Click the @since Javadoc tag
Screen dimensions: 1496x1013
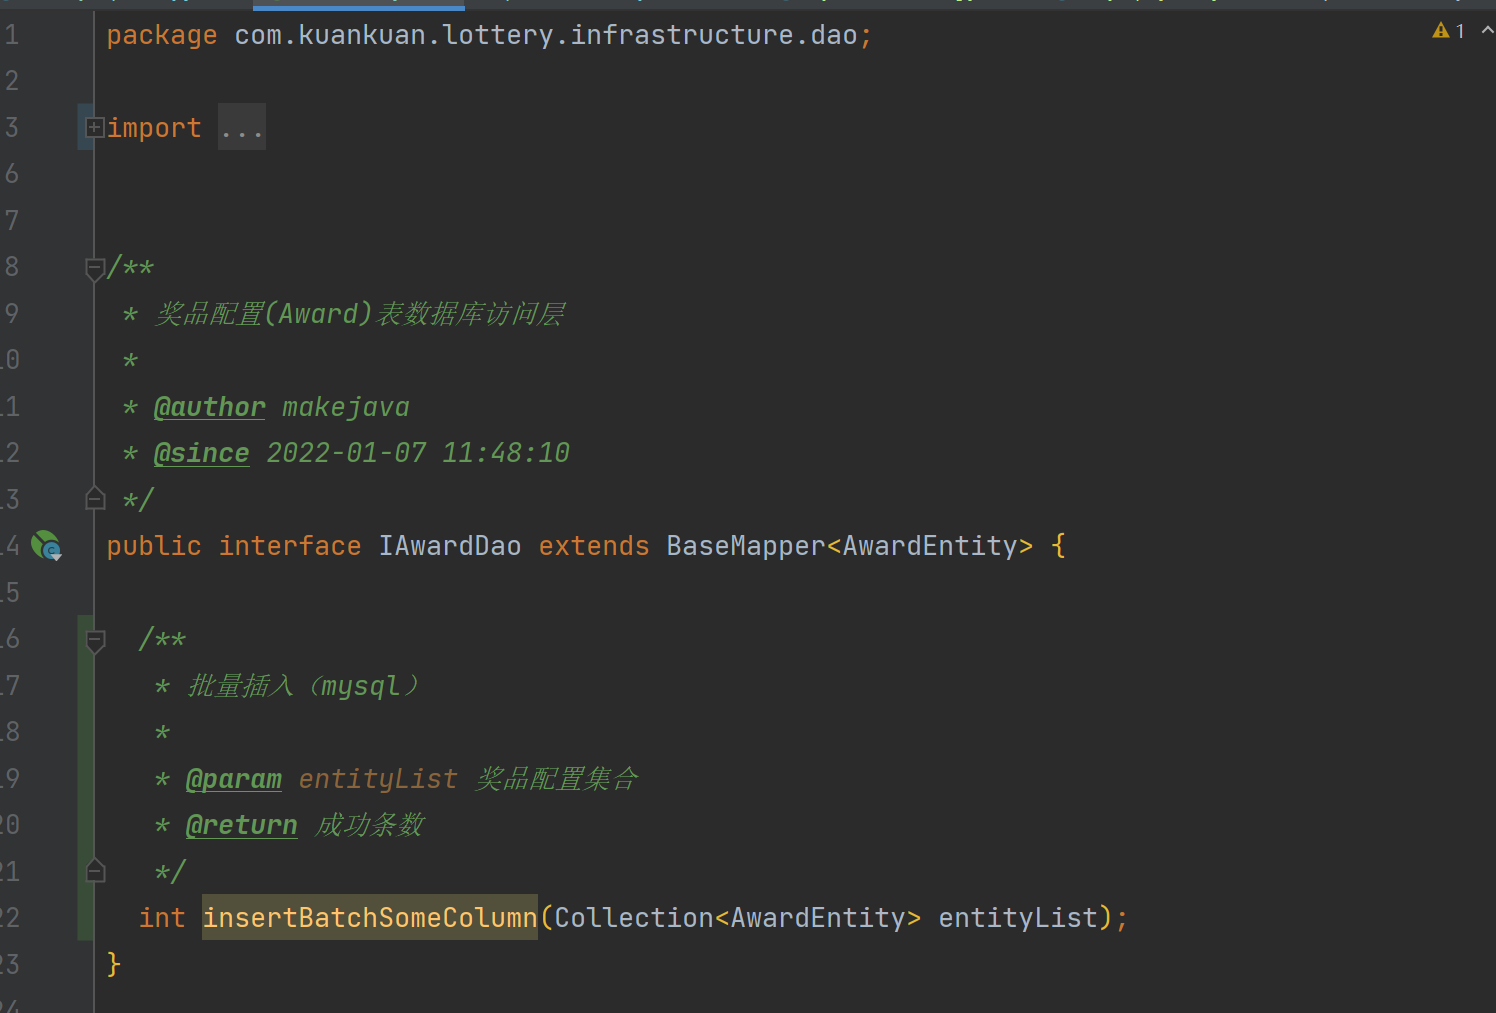pyautogui.click(x=202, y=453)
